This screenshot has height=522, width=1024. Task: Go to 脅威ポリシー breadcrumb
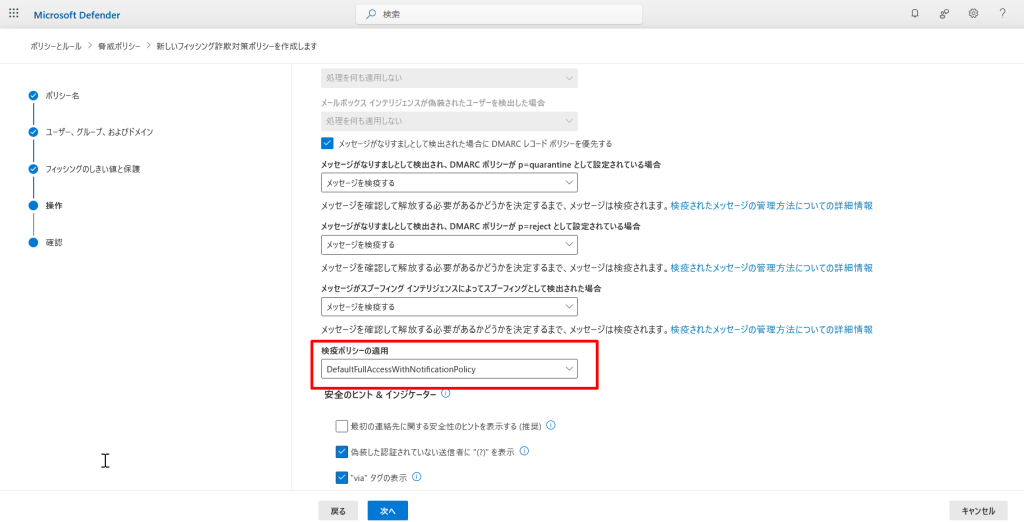coord(119,46)
